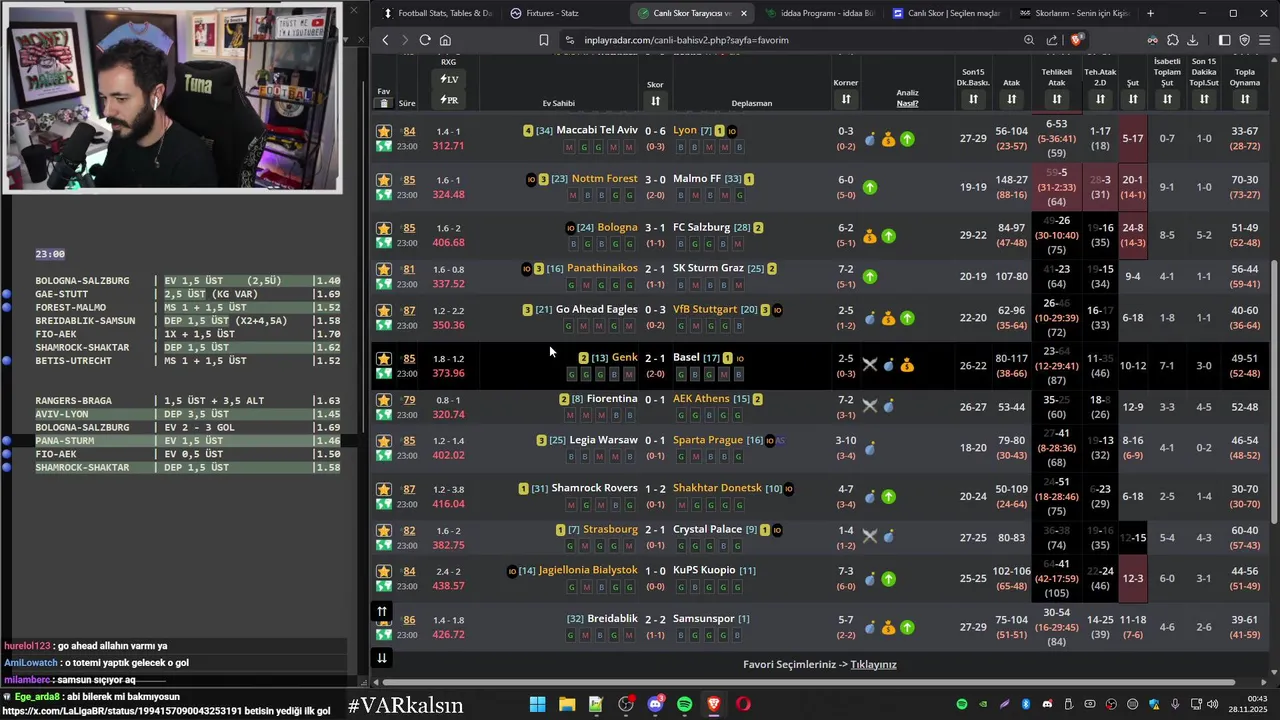Select the PR lightning button under RXG
1280x720 pixels.
pyautogui.click(x=449, y=100)
